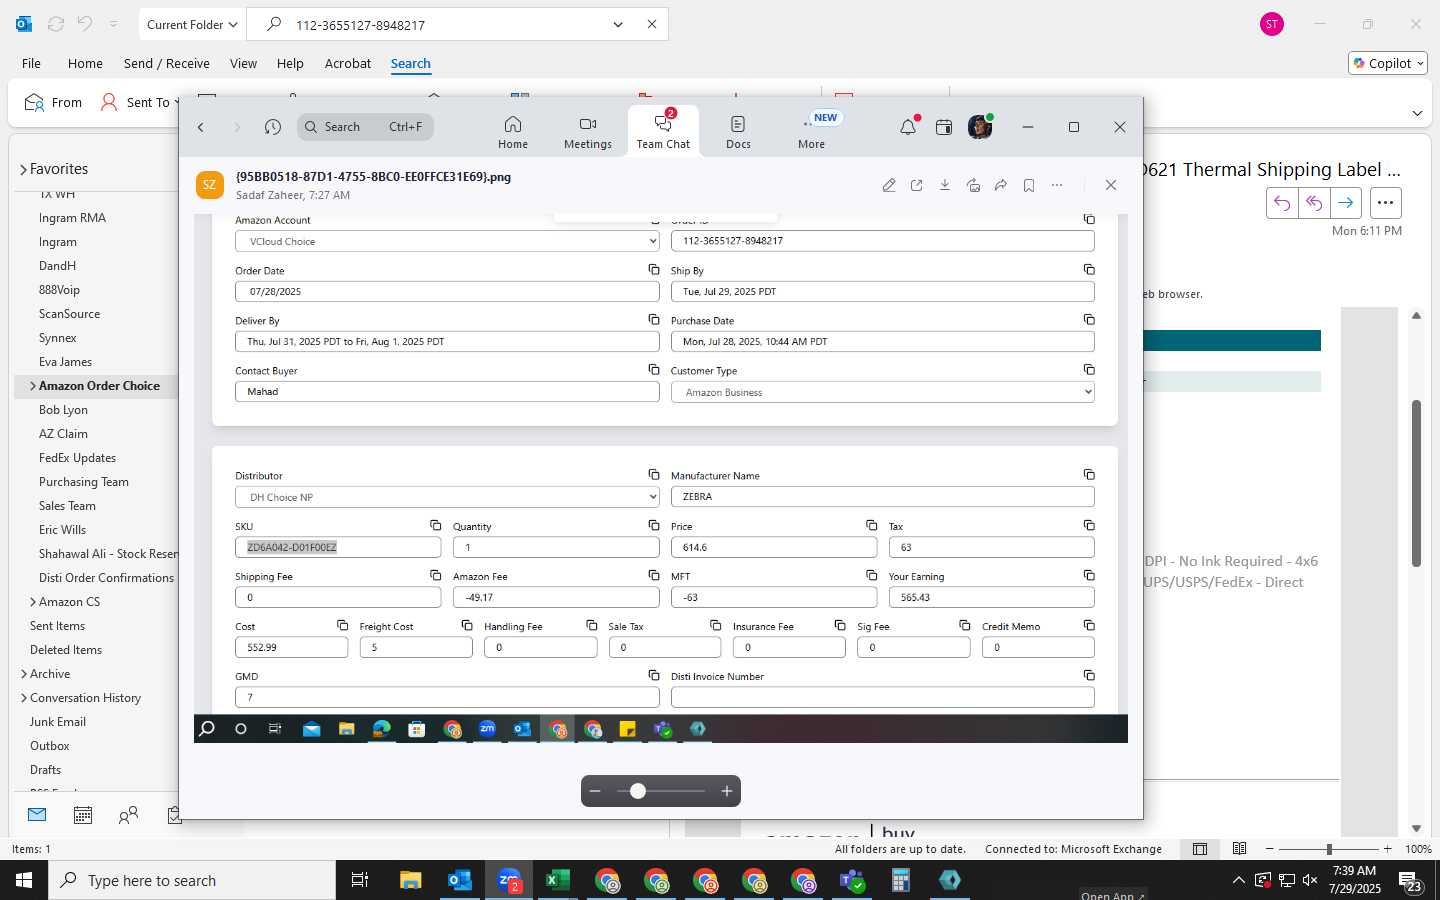Image resolution: width=1440 pixels, height=900 pixels.
Task: Expand Amazon CS folder
Action: pyautogui.click(x=33, y=602)
